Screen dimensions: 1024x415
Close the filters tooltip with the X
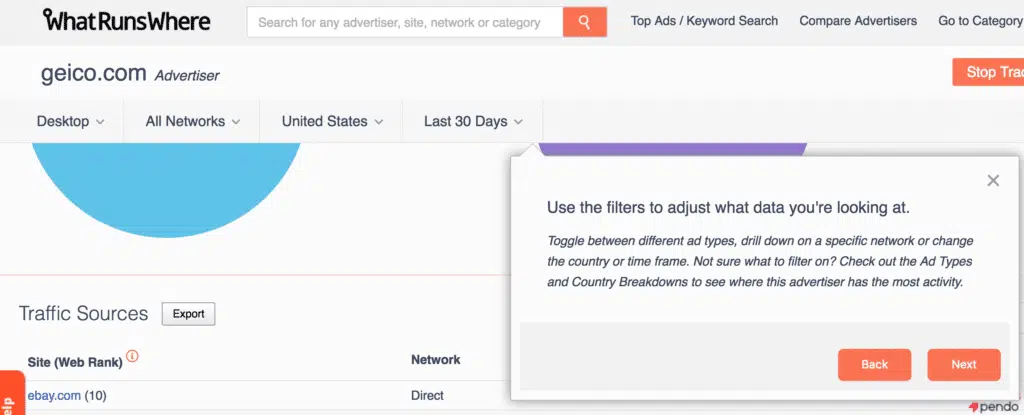click(992, 180)
